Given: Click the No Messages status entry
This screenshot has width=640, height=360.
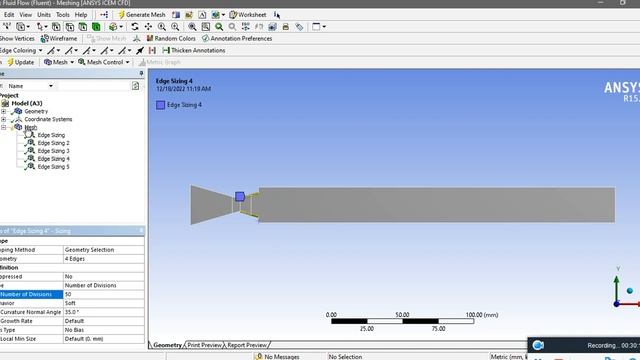Looking at the screenshot, I should pyautogui.click(x=278, y=356).
